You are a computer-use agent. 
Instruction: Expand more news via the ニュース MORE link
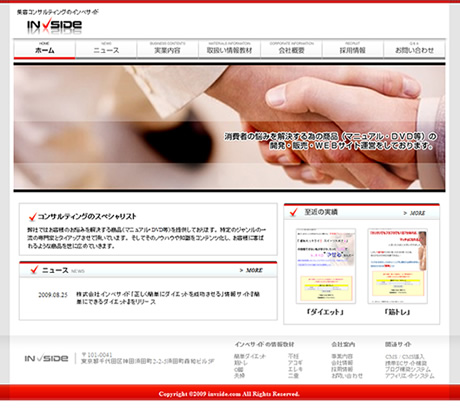pyautogui.click(x=251, y=270)
